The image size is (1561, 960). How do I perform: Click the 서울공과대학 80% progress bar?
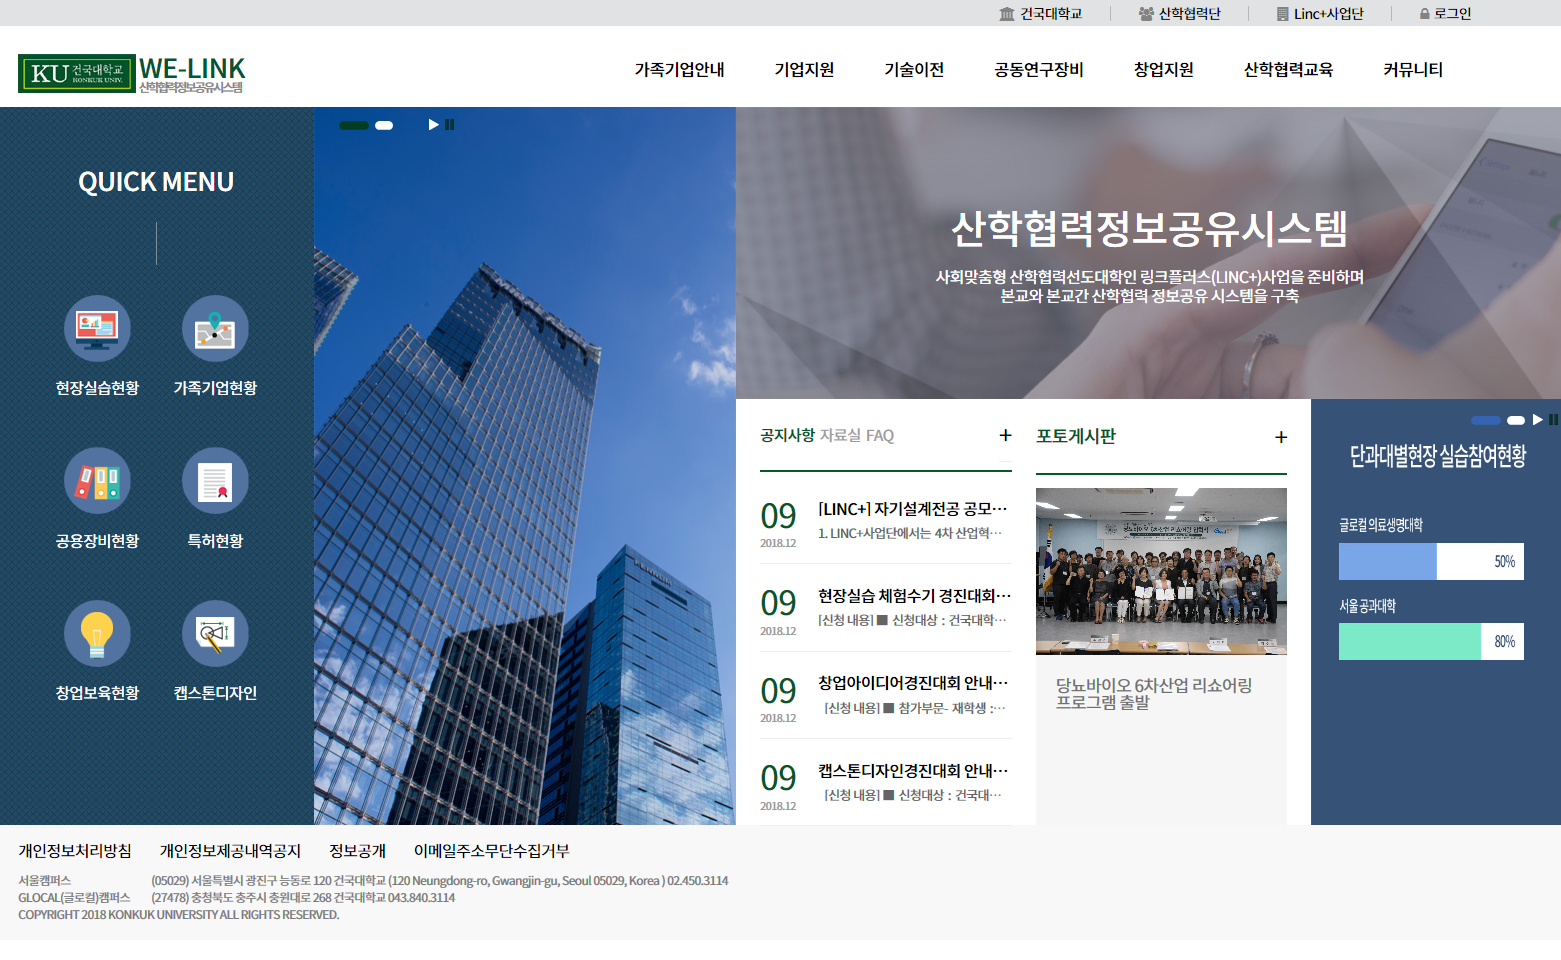click(1430, 642)
